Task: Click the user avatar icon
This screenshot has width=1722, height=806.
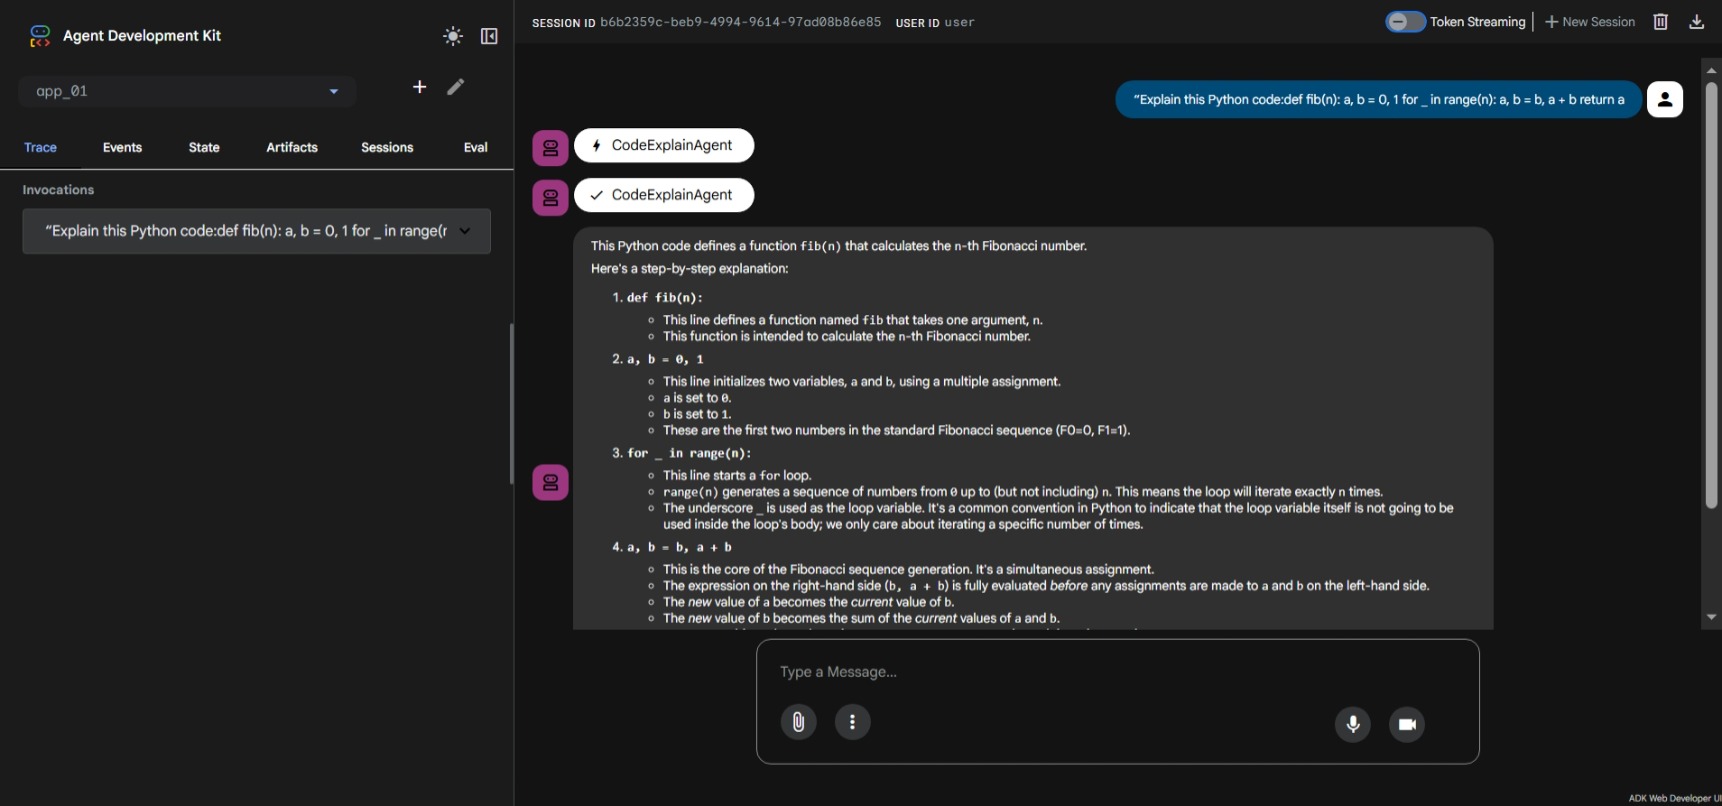Action: coord(1665,99)
